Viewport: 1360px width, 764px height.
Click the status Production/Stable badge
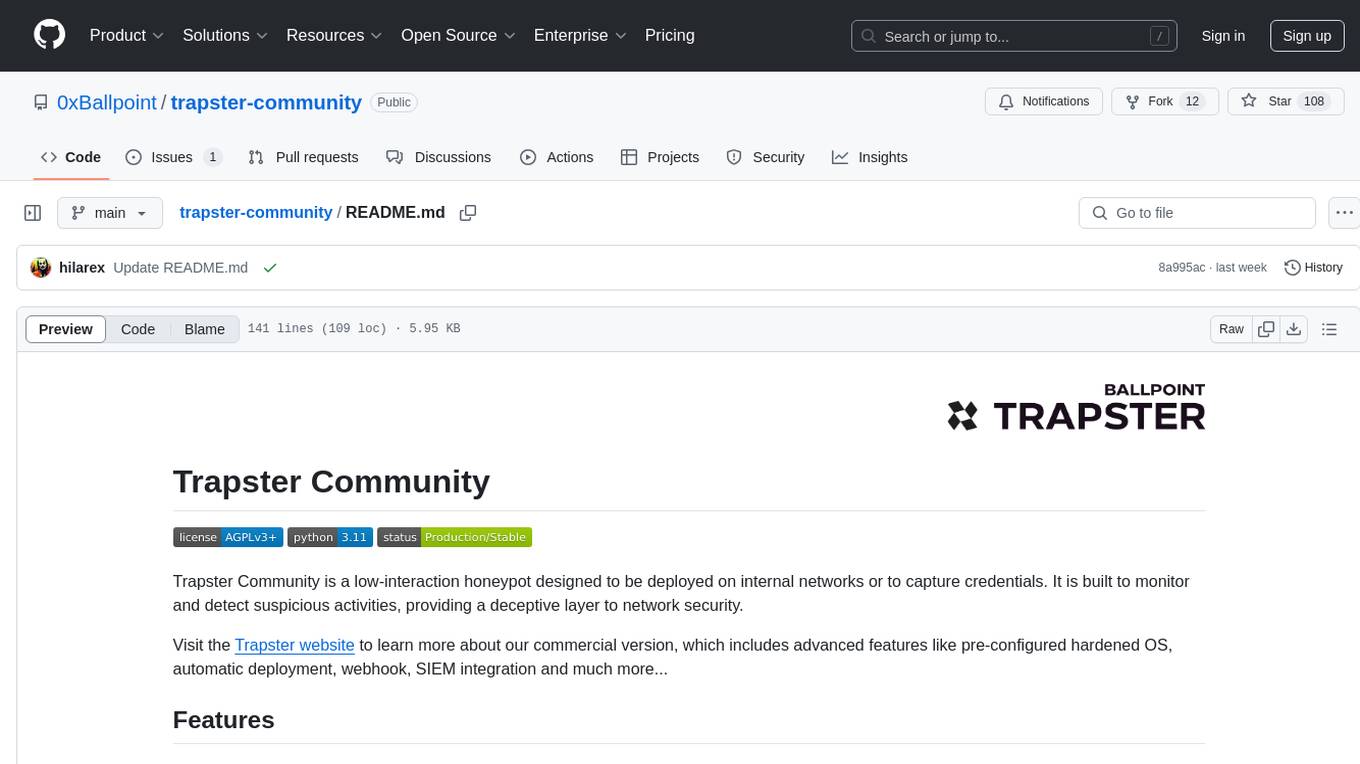(454, 537)
